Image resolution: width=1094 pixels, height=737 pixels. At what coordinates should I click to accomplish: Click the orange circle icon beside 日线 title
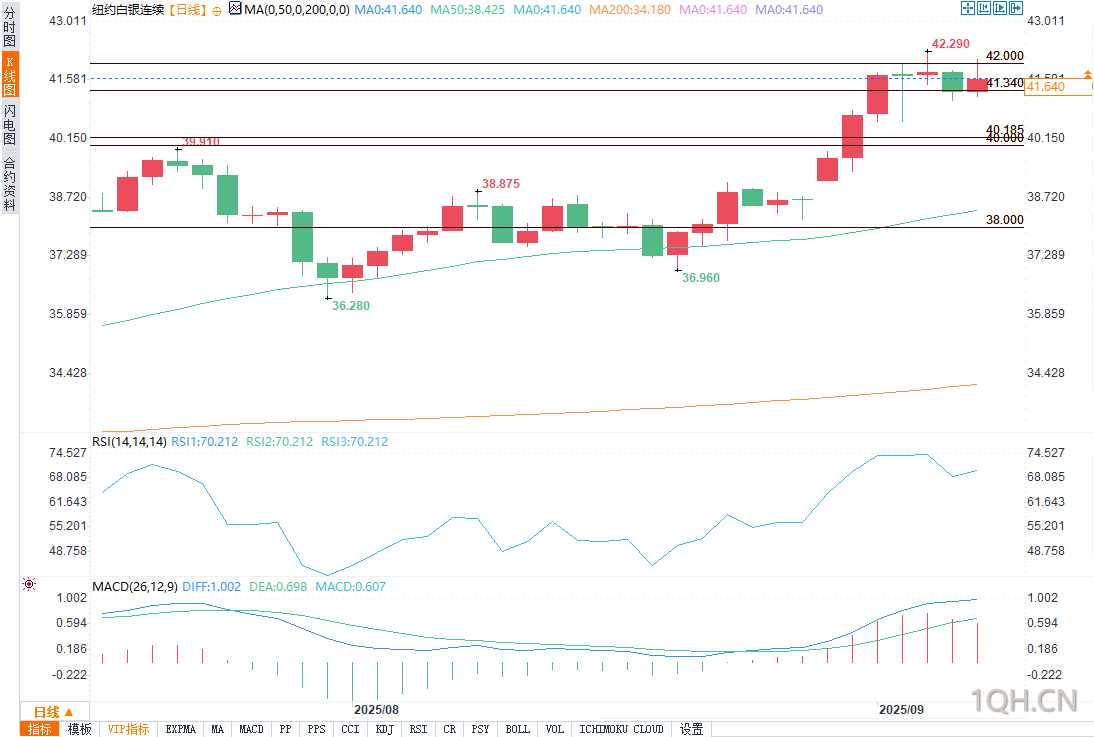click(217, 10)
